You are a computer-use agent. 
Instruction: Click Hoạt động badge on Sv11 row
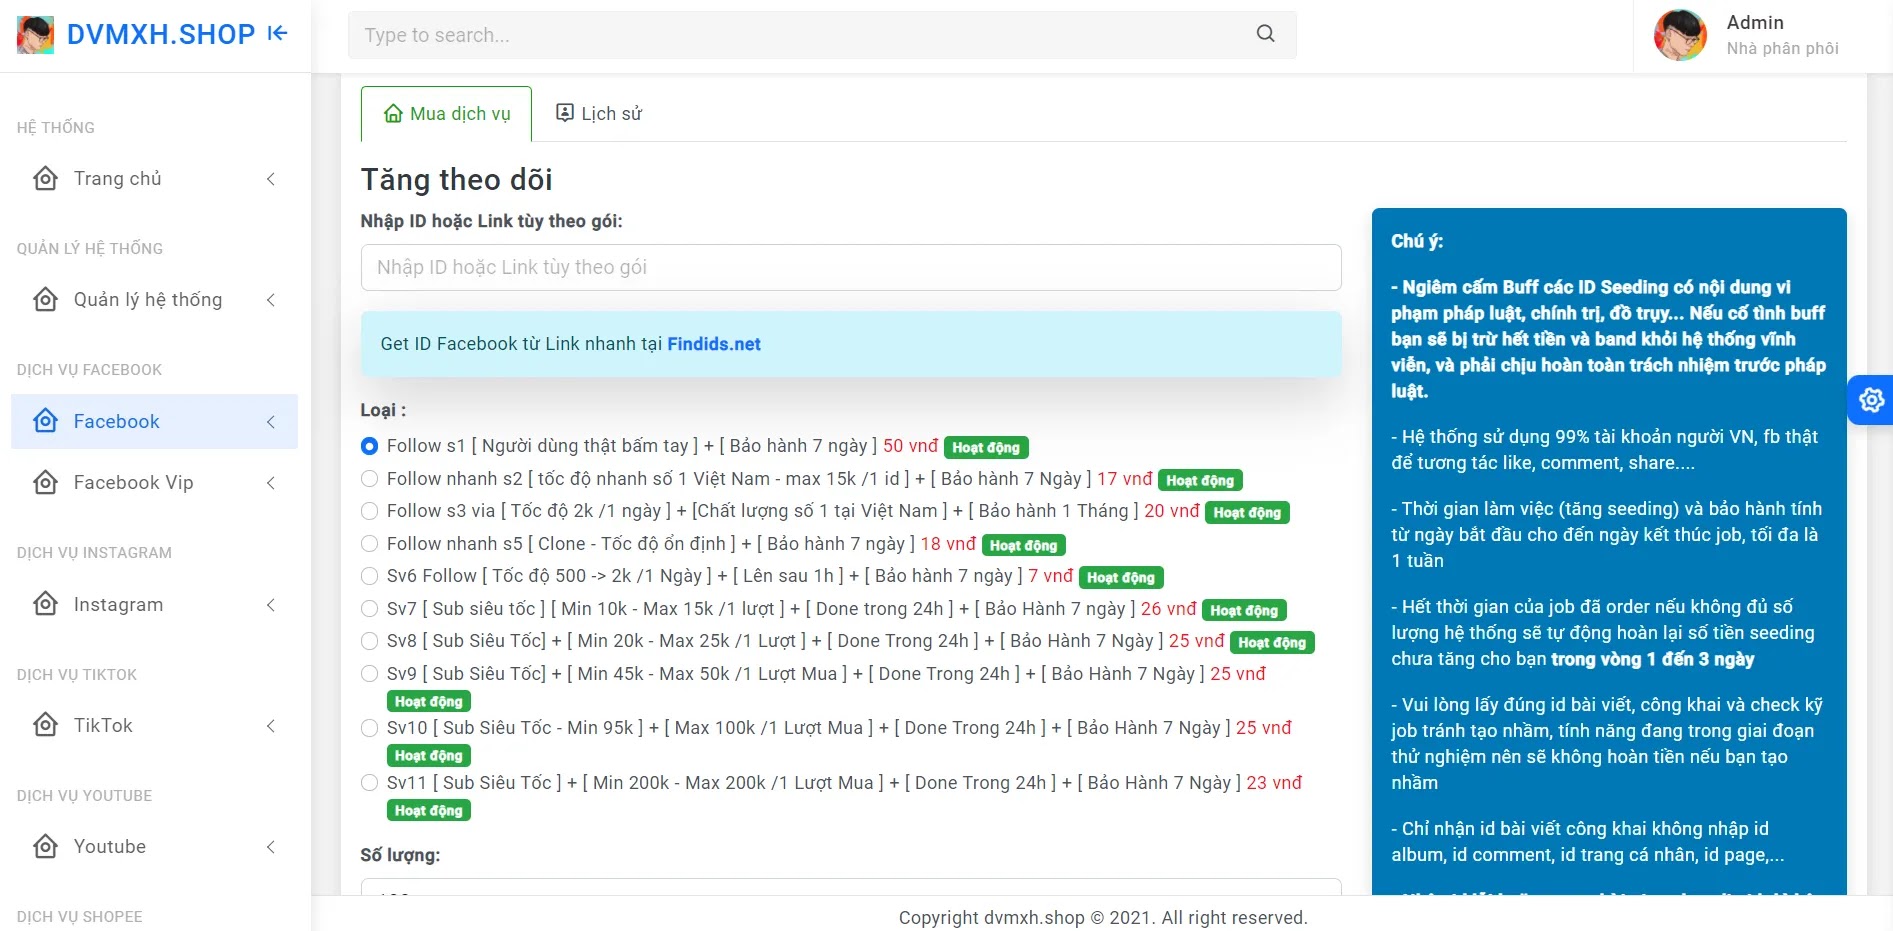click(429, 811)
